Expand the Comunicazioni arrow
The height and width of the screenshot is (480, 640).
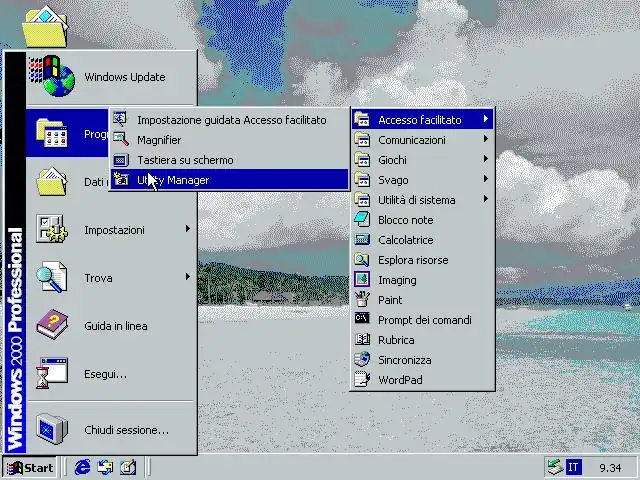485,139
